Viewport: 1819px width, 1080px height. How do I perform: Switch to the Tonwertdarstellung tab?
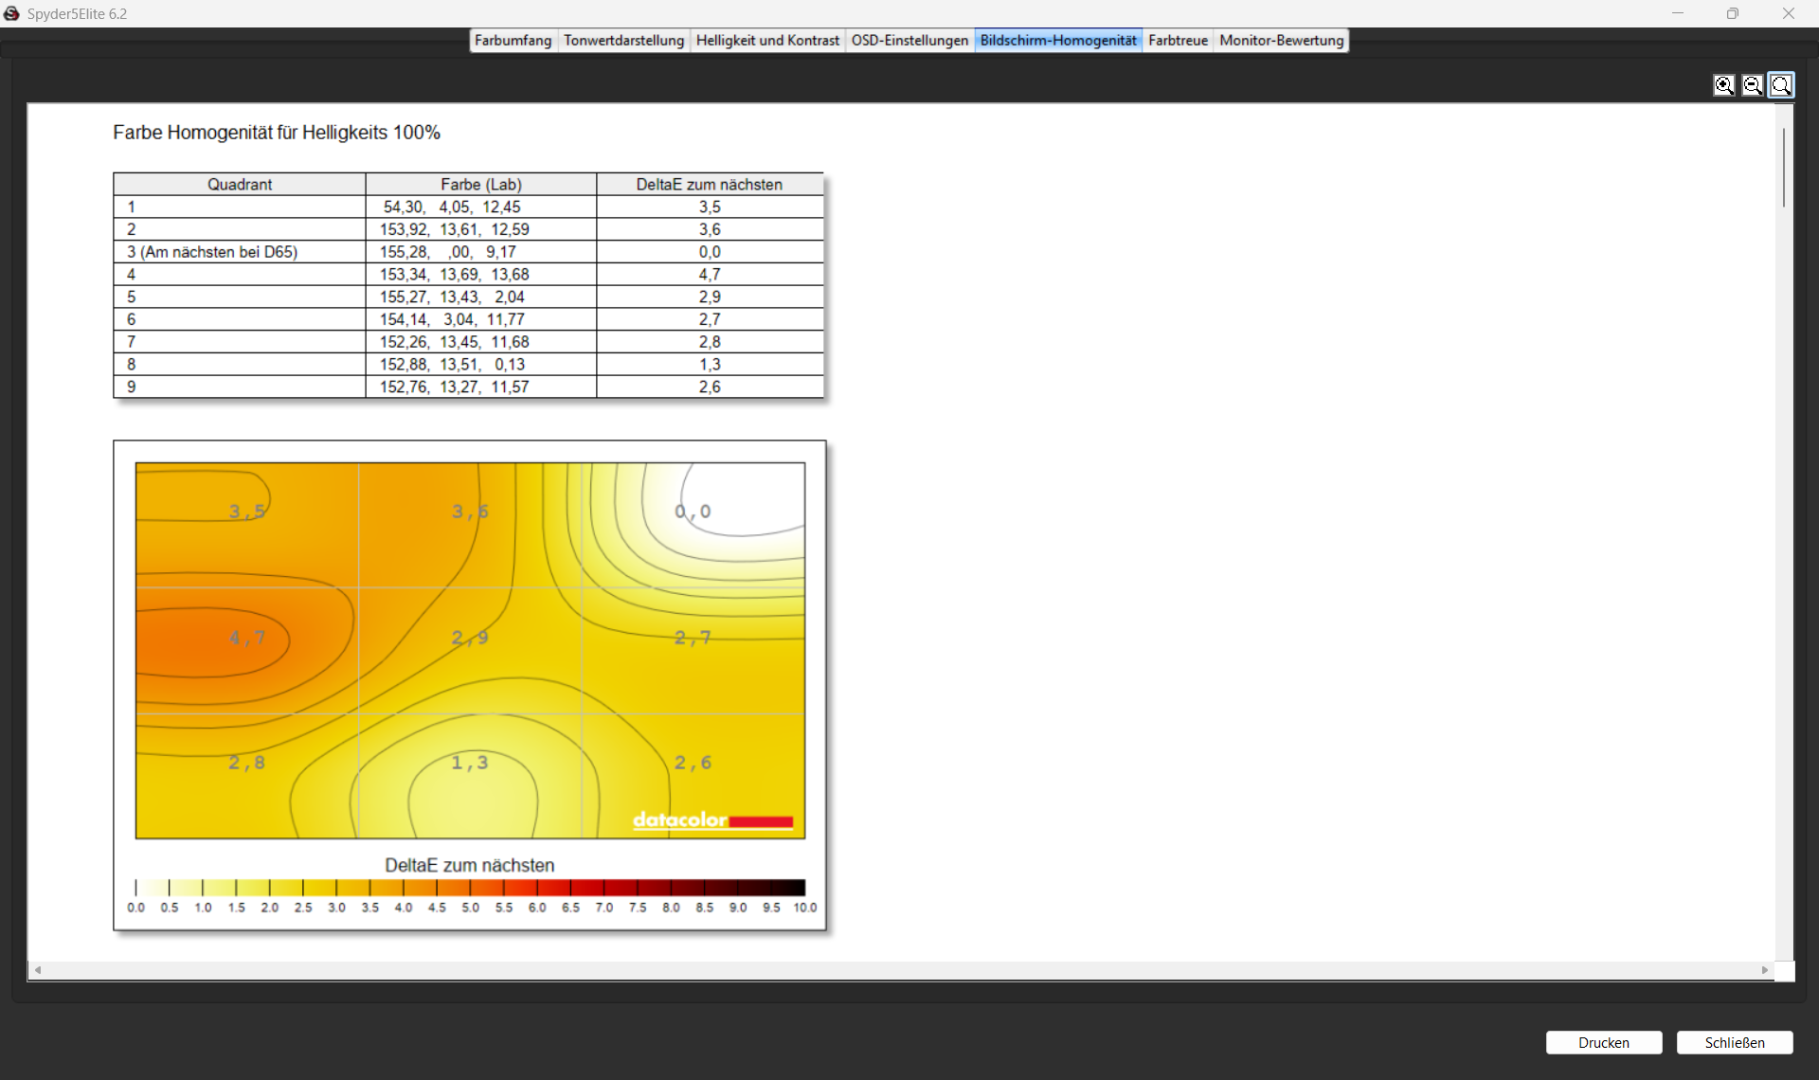(623, 40)
